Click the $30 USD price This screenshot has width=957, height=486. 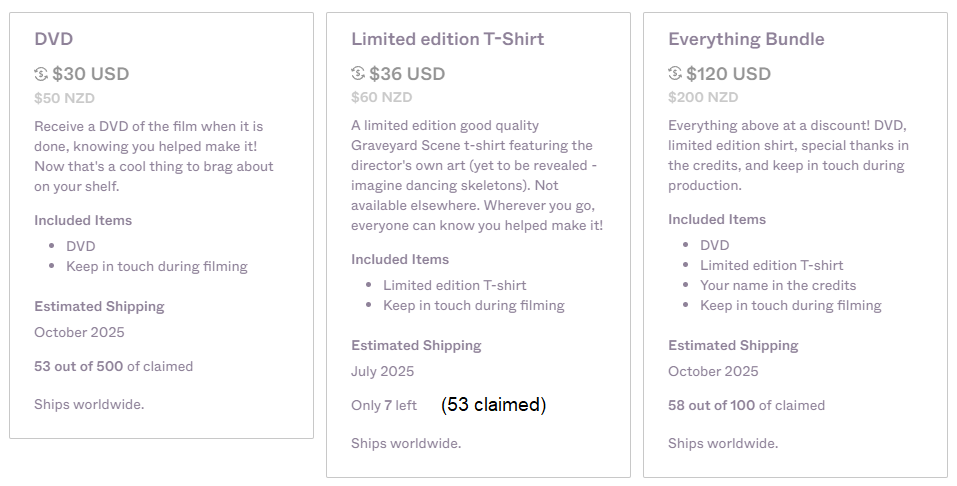click(91, 74)
